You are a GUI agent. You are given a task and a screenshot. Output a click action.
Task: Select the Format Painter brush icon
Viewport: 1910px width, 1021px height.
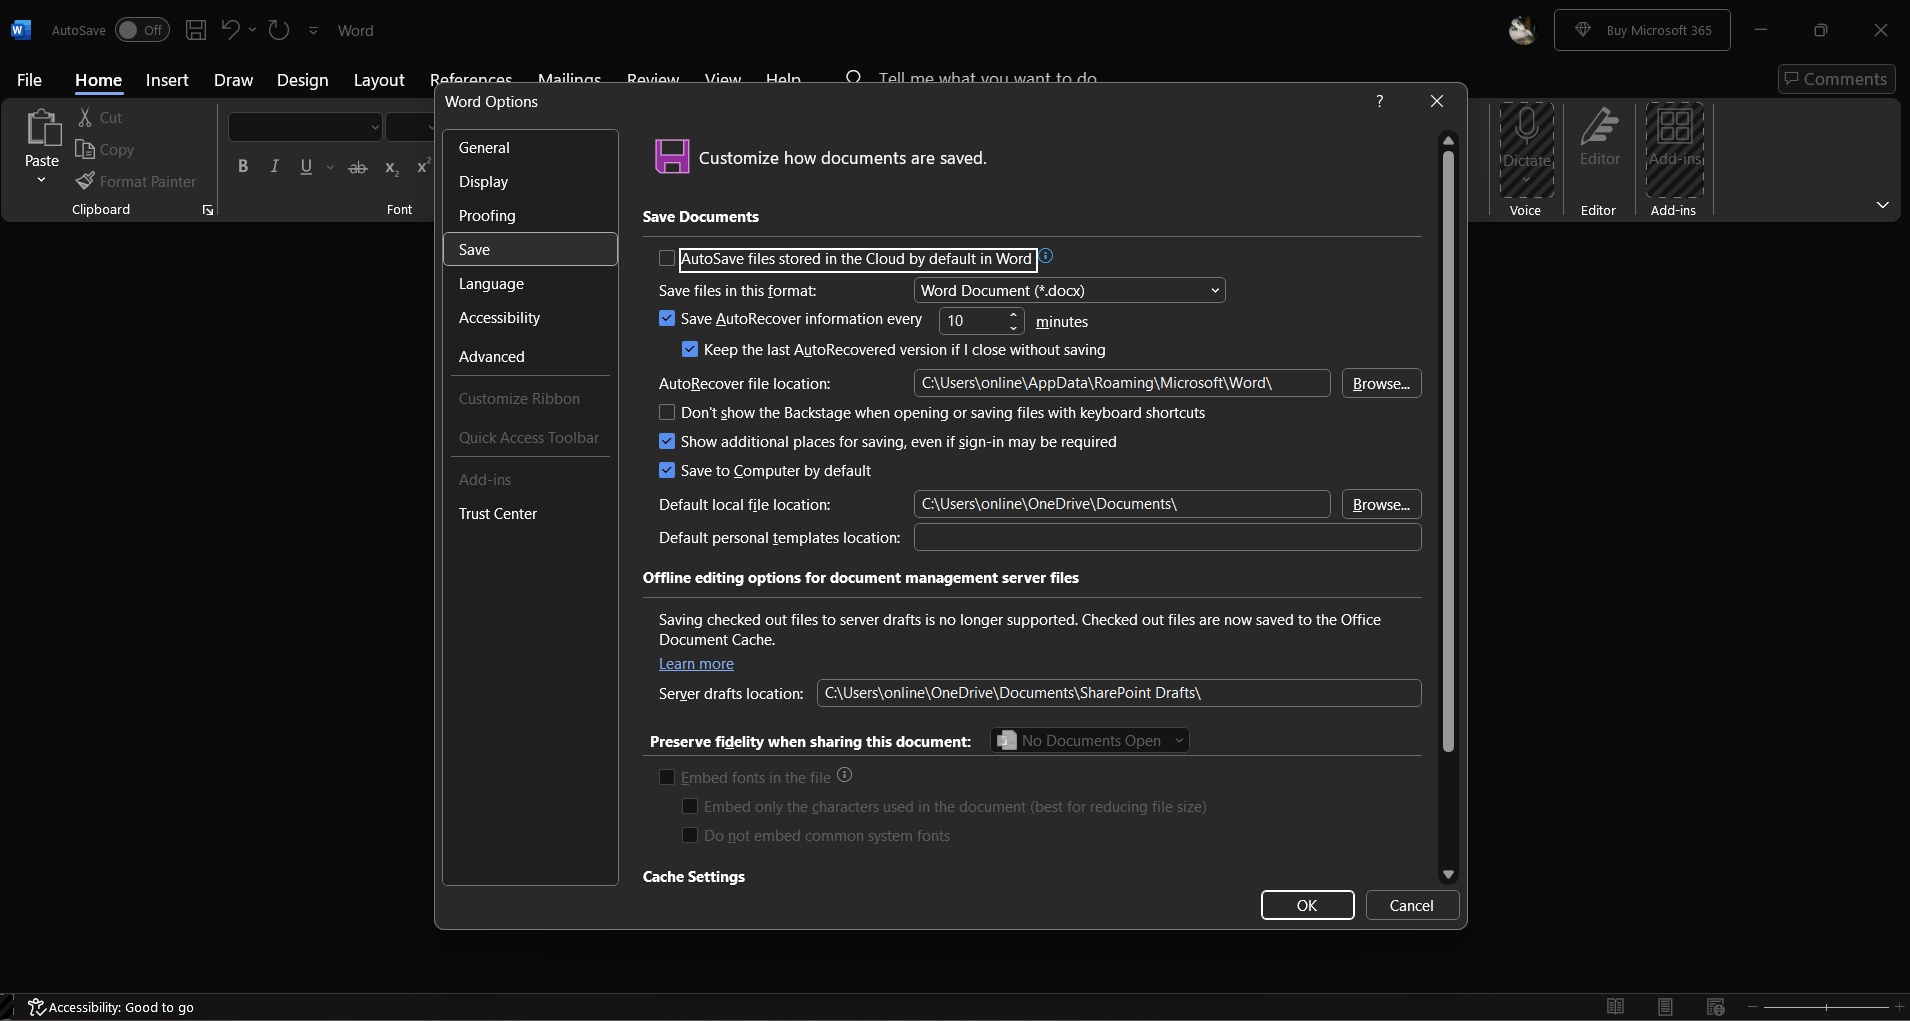coord(86,181)
